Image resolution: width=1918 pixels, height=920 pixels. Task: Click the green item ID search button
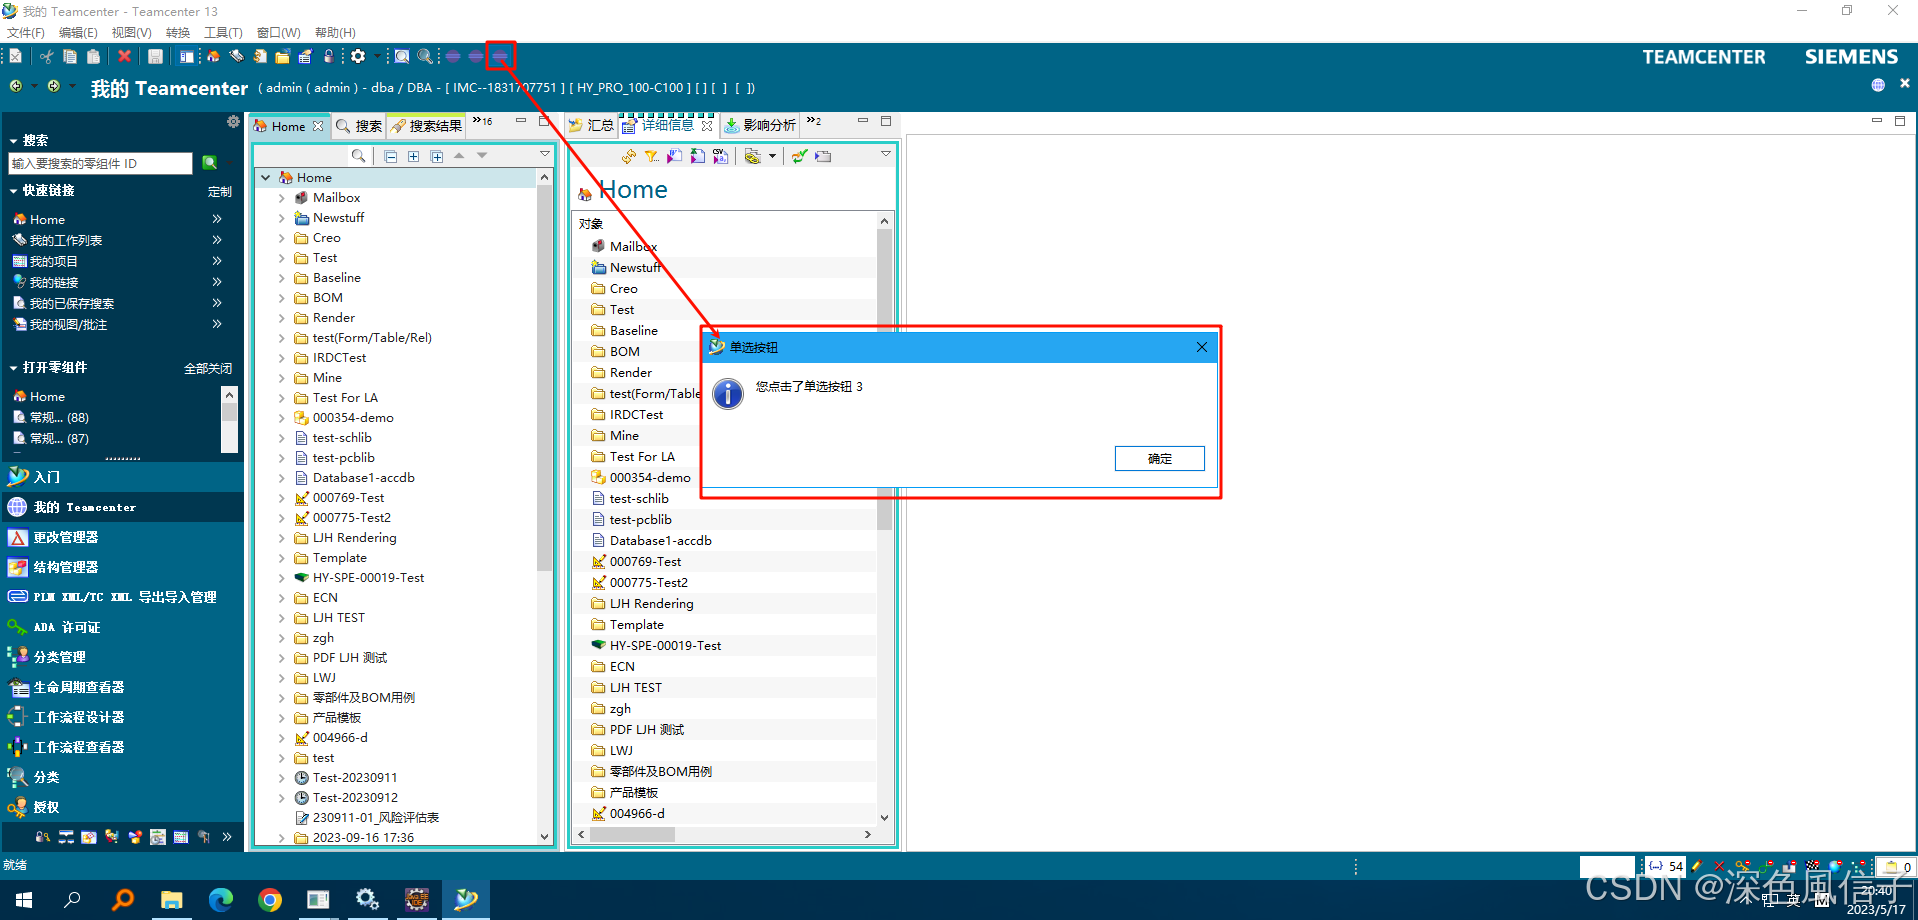[x=209, y=163]
